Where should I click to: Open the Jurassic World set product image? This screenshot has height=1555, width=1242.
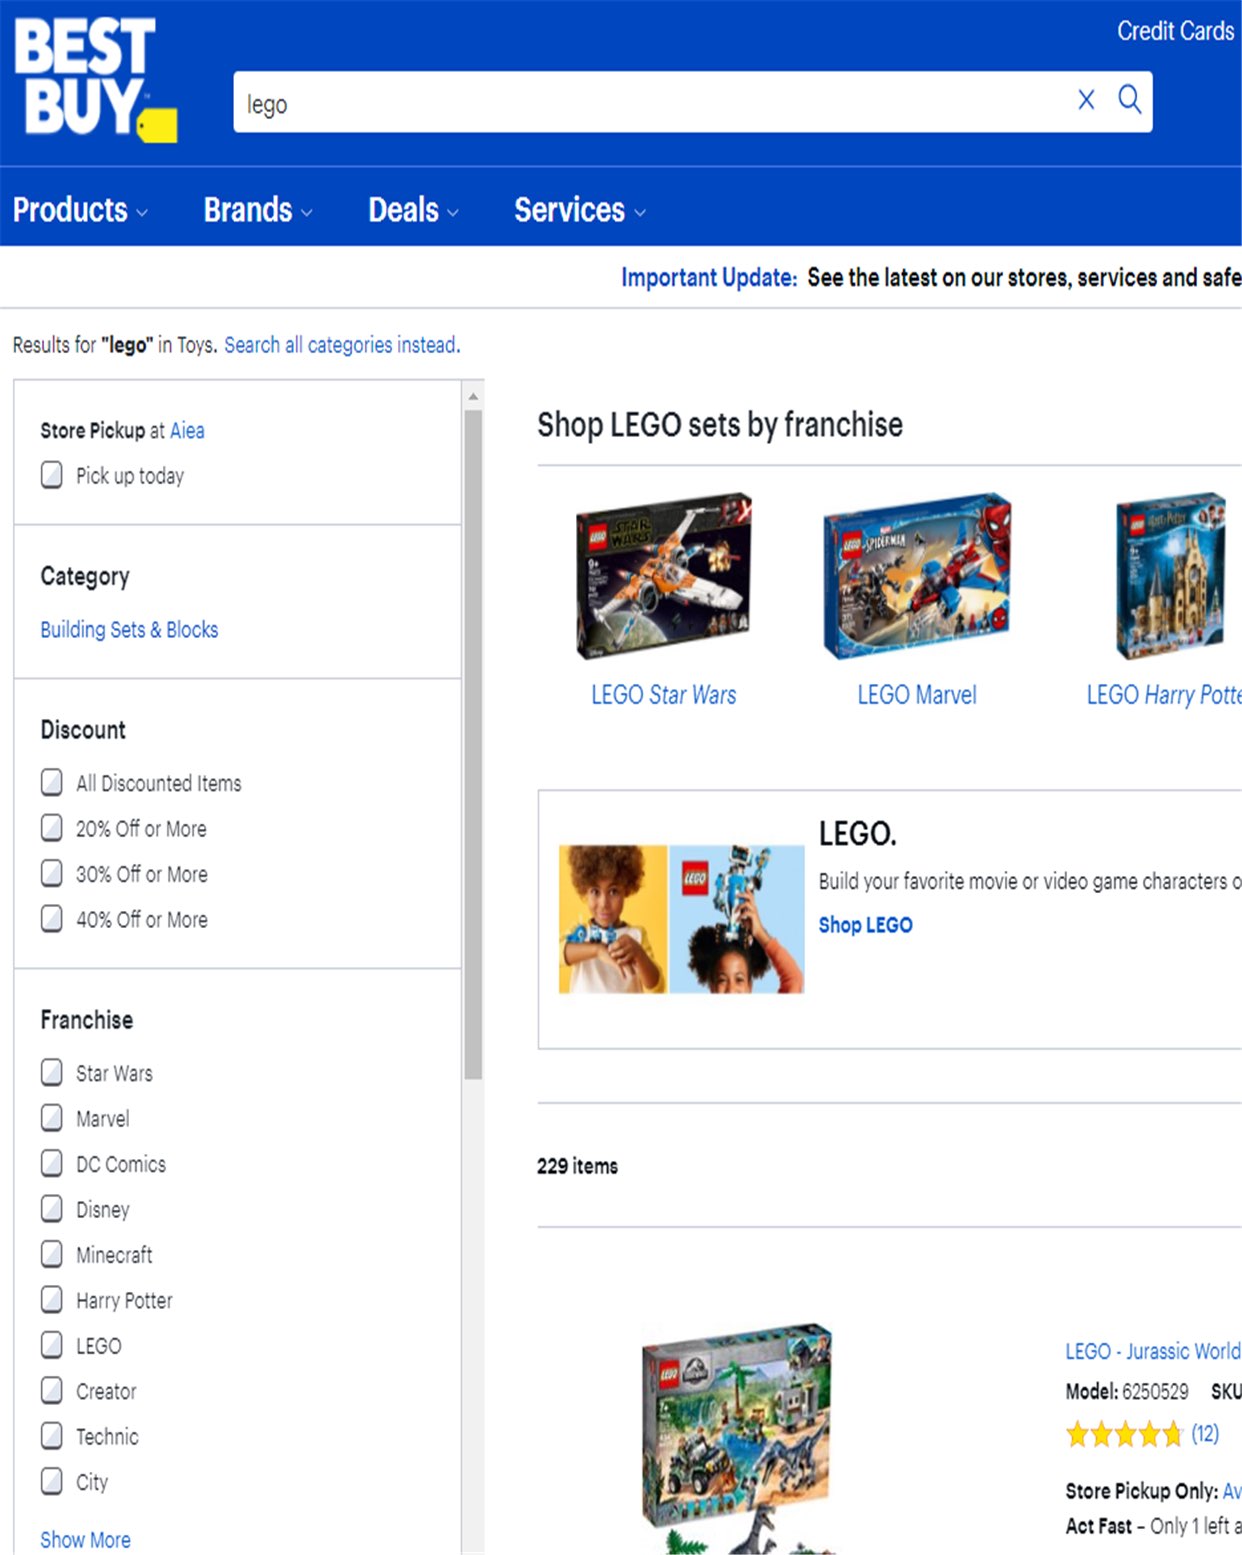click(x=738, y=1438)
